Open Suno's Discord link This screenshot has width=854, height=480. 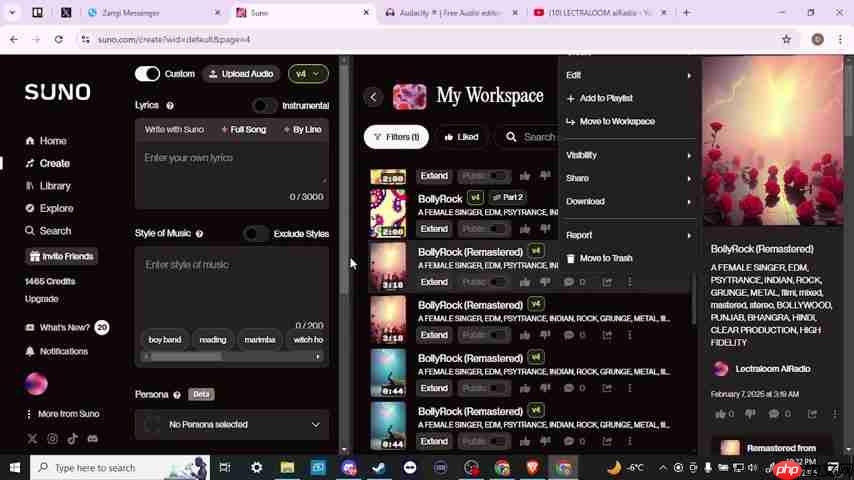(x=93, y=439)
